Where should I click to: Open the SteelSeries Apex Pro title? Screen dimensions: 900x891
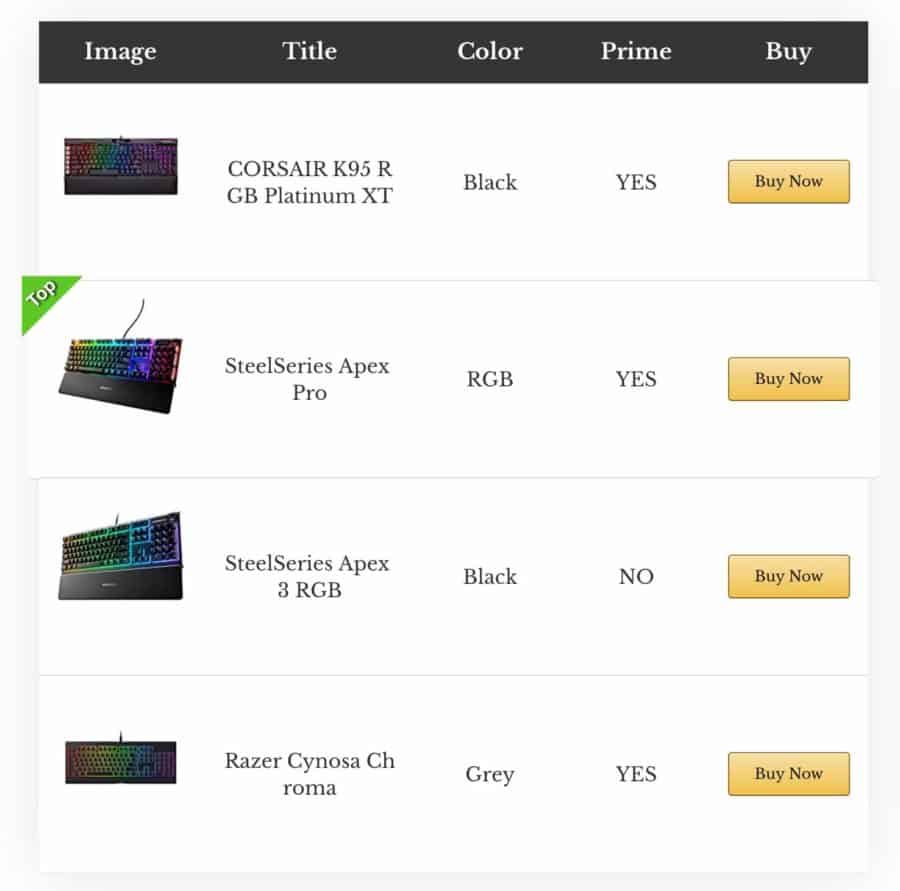308,379
